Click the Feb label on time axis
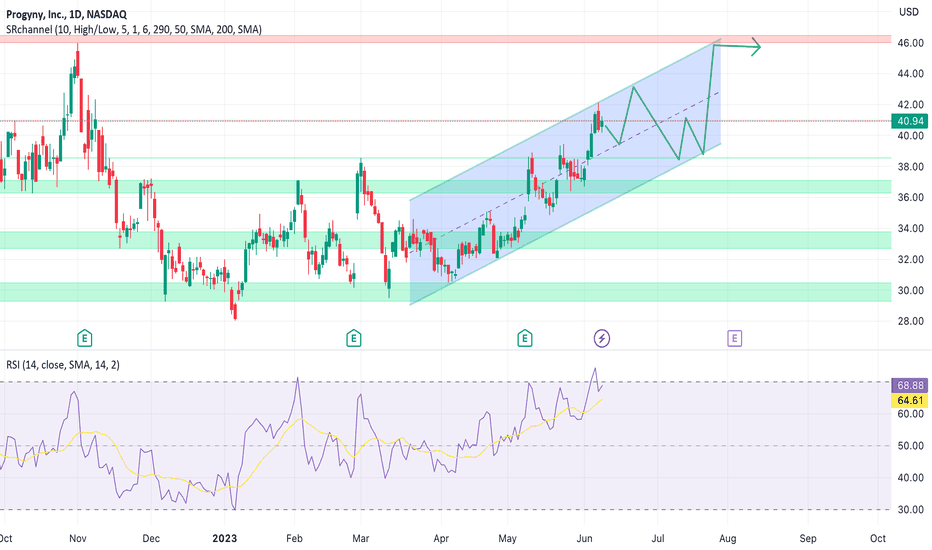Screen dimensions: 932x550 (x=294, y=538)
